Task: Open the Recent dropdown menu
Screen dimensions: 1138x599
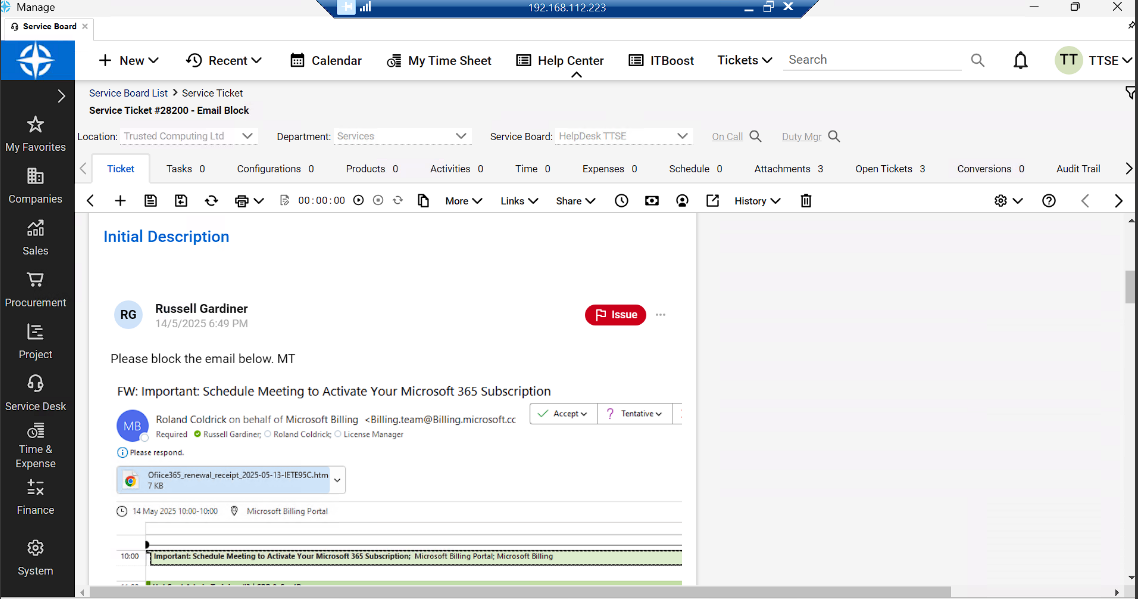Action: (x=224, y=60)
